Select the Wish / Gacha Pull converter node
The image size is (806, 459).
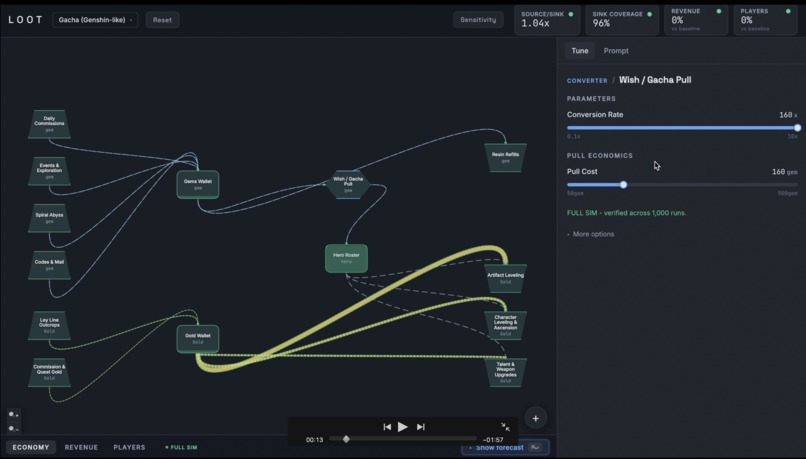[x=348, y=185]
